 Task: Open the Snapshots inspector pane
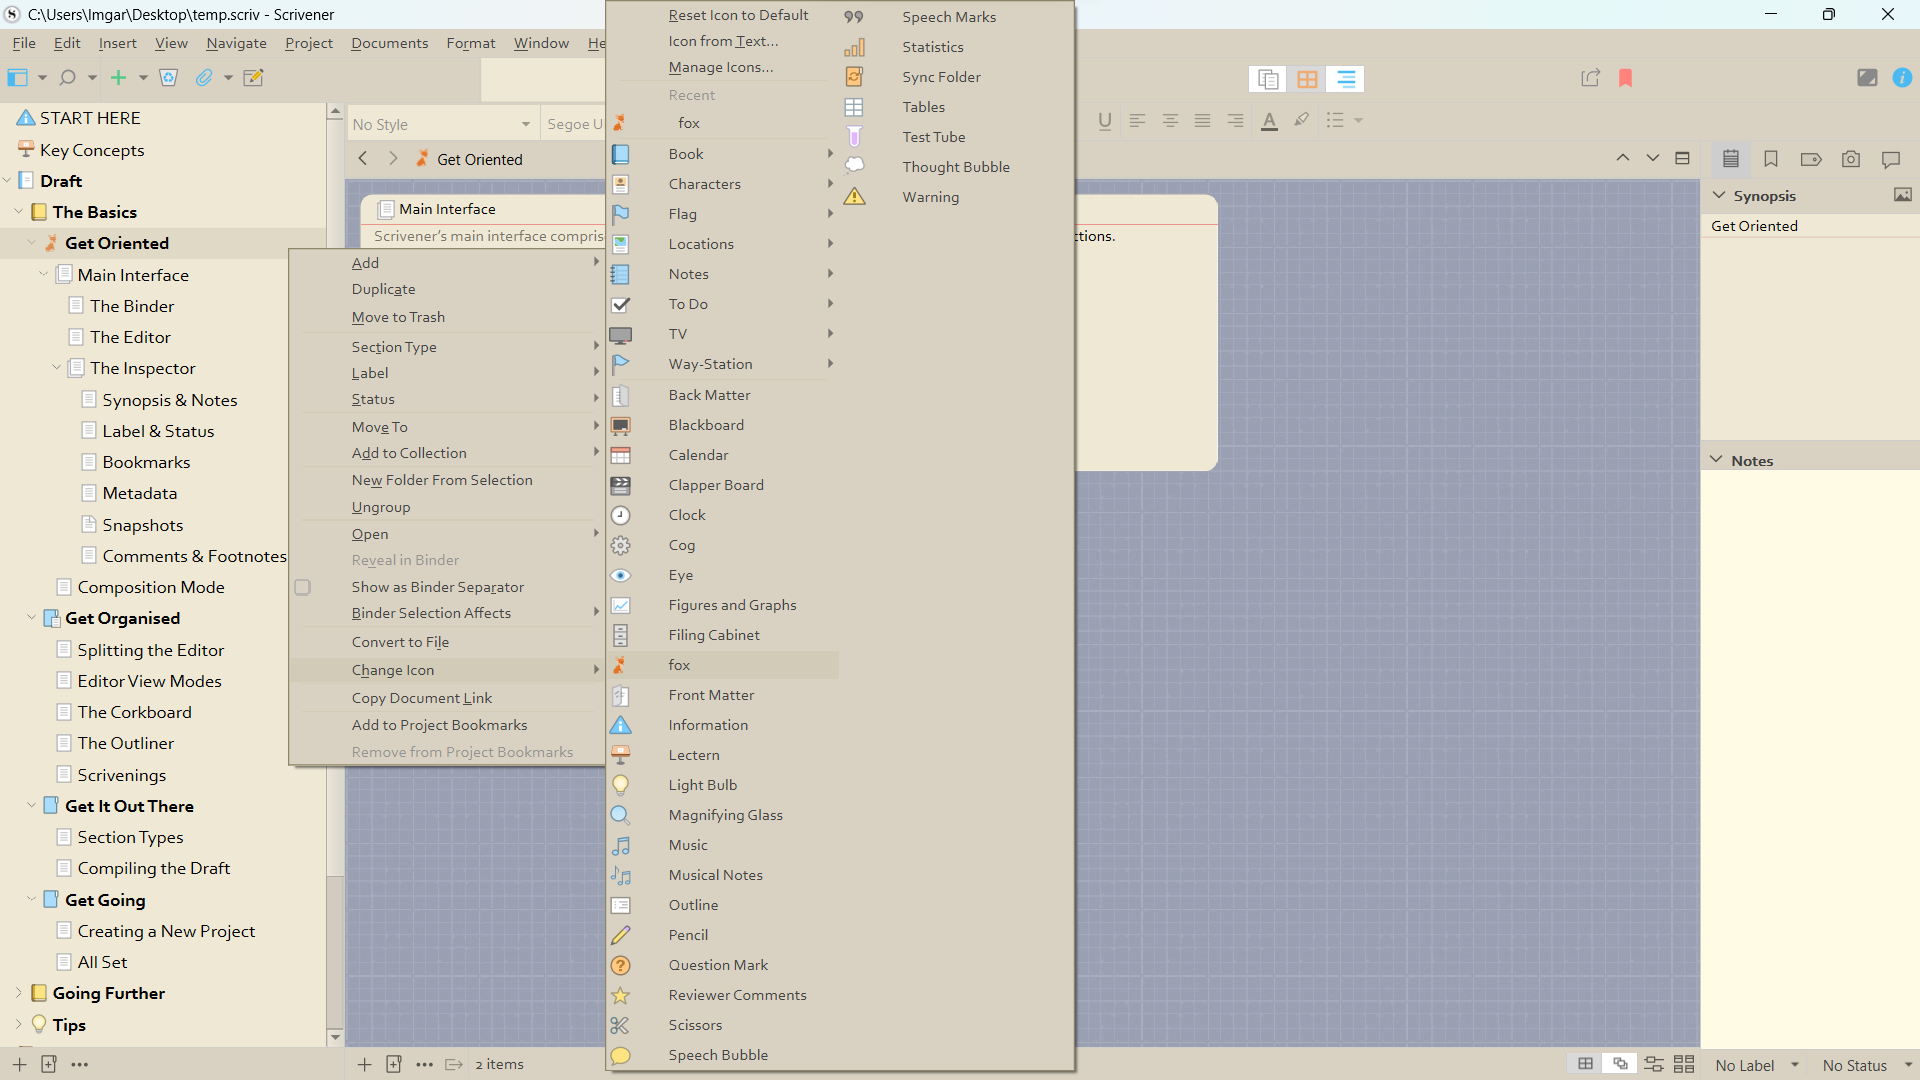click(x=1851, y=159)
